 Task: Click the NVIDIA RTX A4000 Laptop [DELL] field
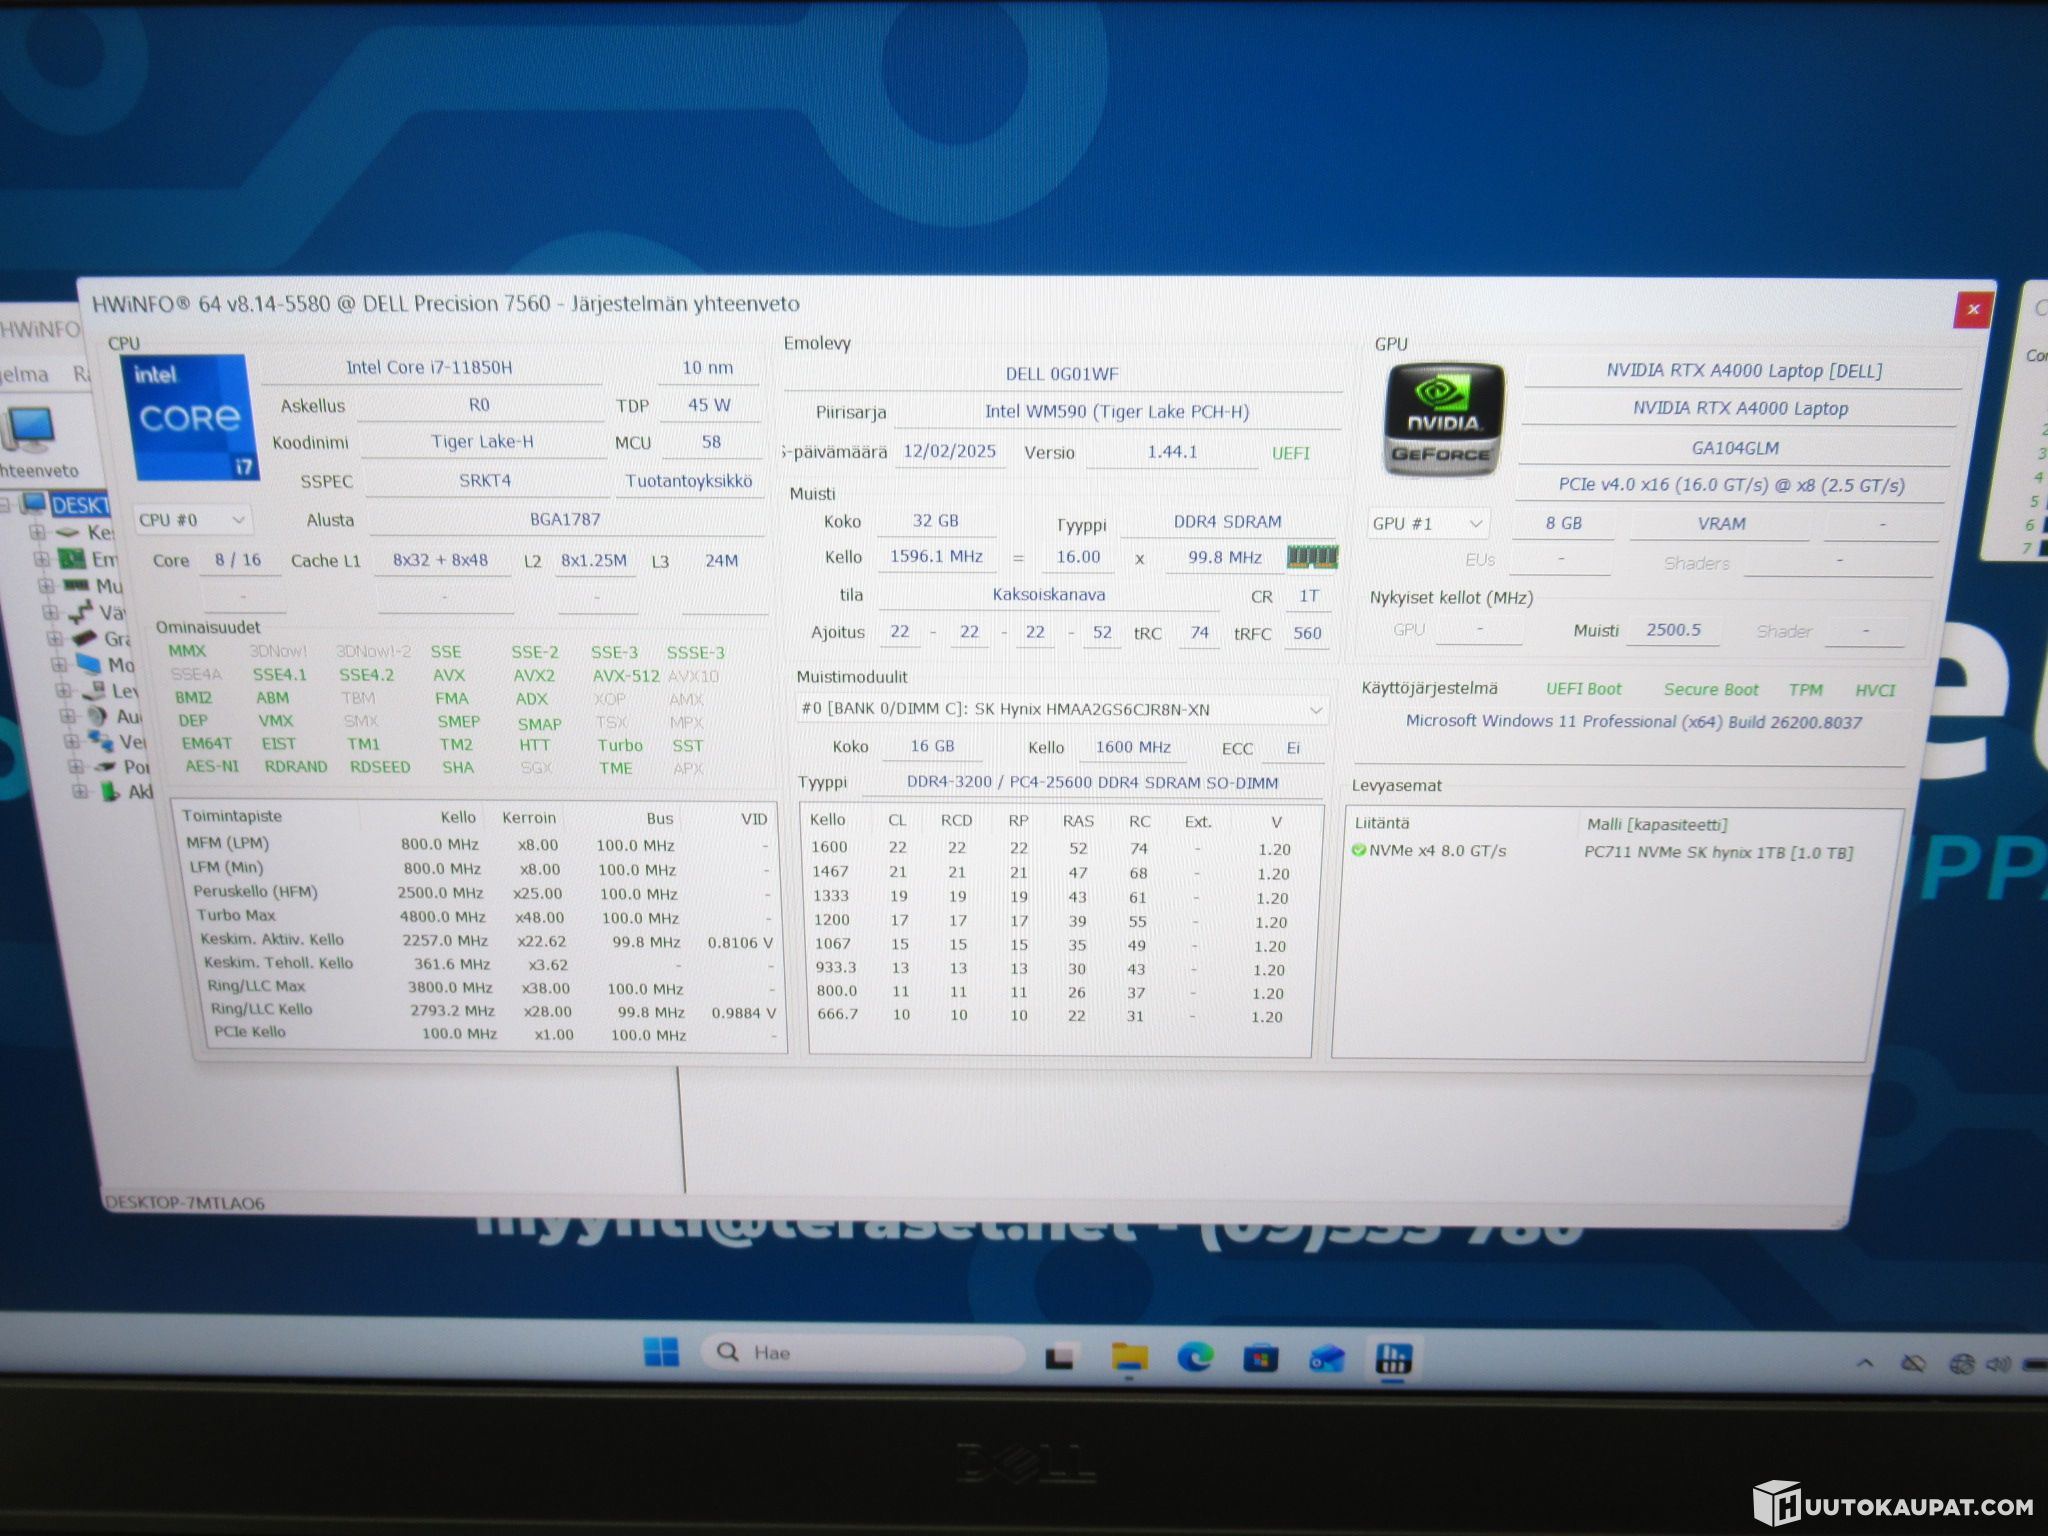coord(1744,371)
